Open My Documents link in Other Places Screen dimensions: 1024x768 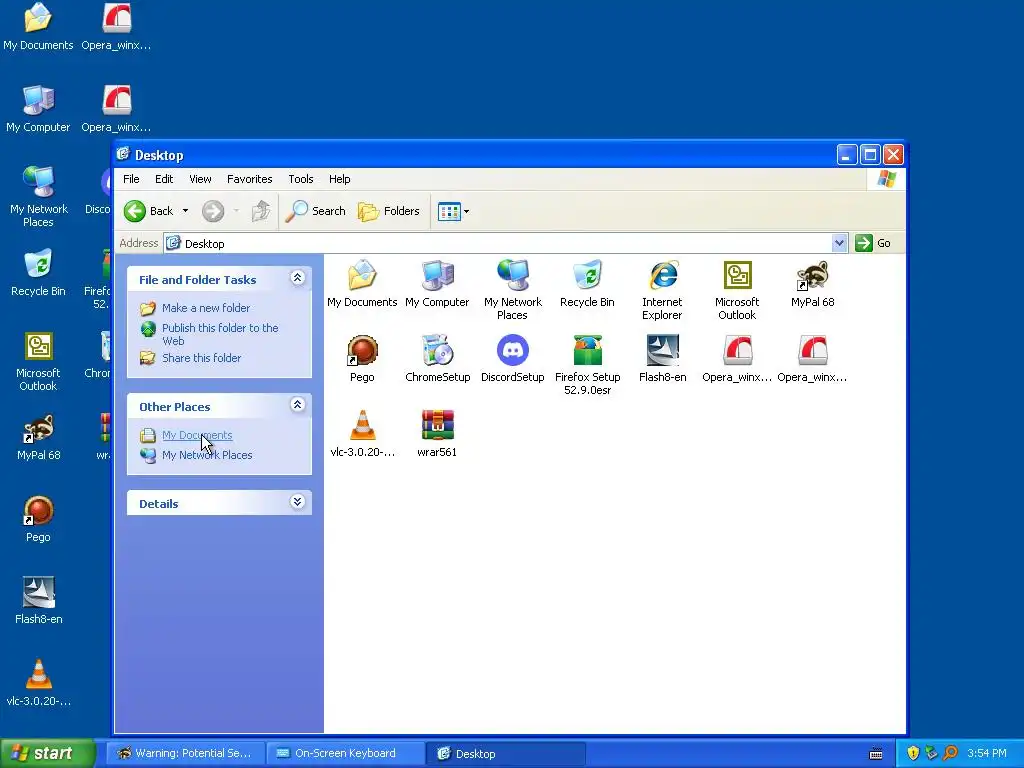click(197, 435)
